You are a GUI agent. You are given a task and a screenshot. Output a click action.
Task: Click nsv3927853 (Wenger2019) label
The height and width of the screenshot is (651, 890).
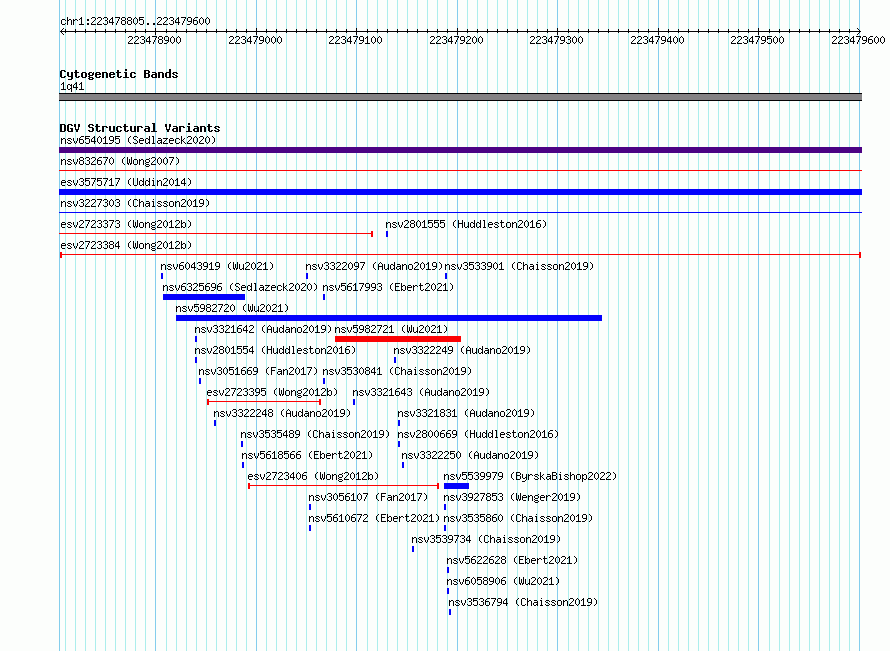512,497
